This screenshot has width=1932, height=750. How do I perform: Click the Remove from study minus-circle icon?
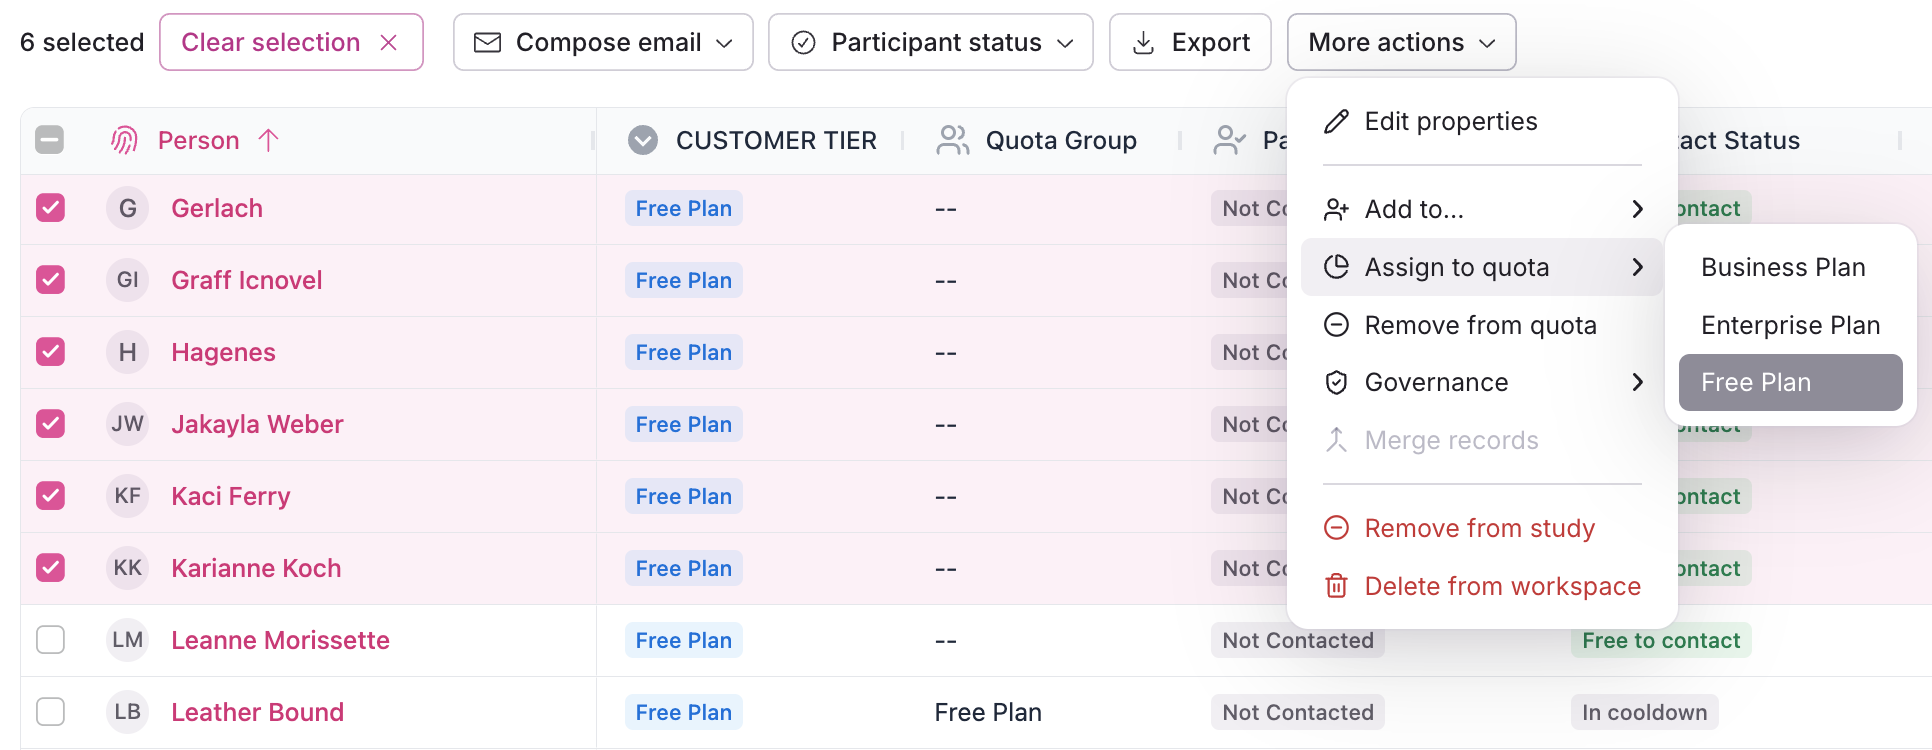(x=1336, y=528)
